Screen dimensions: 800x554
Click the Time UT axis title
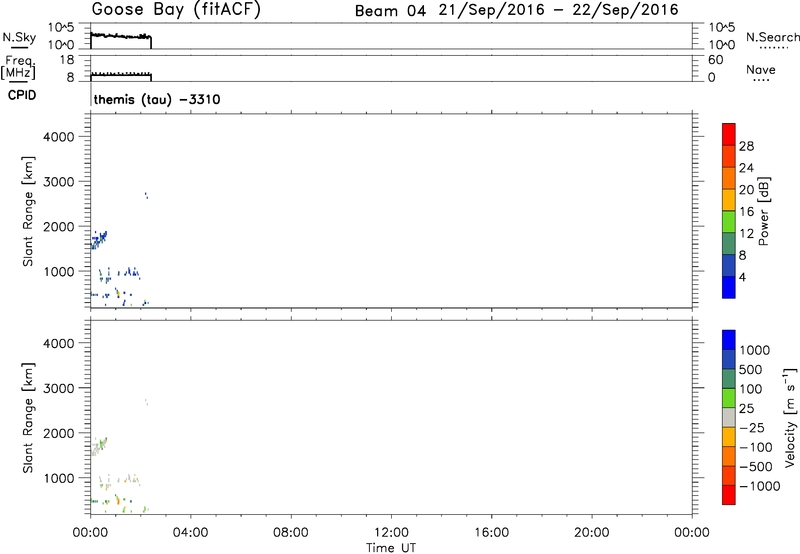tap(391, 548)
